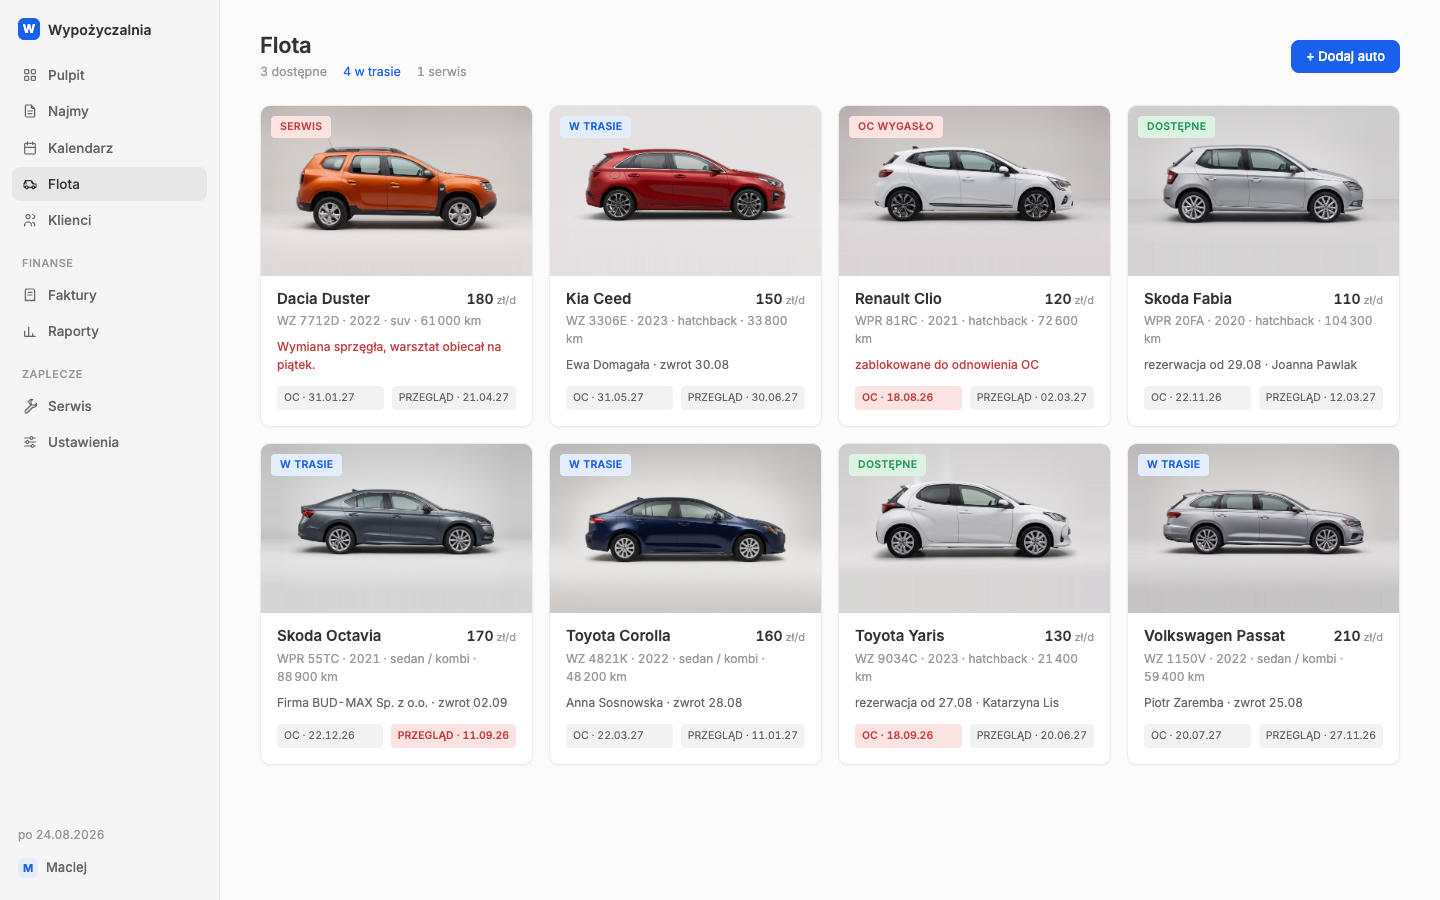Open the Toyota Corolla photo

coord(685,528)
